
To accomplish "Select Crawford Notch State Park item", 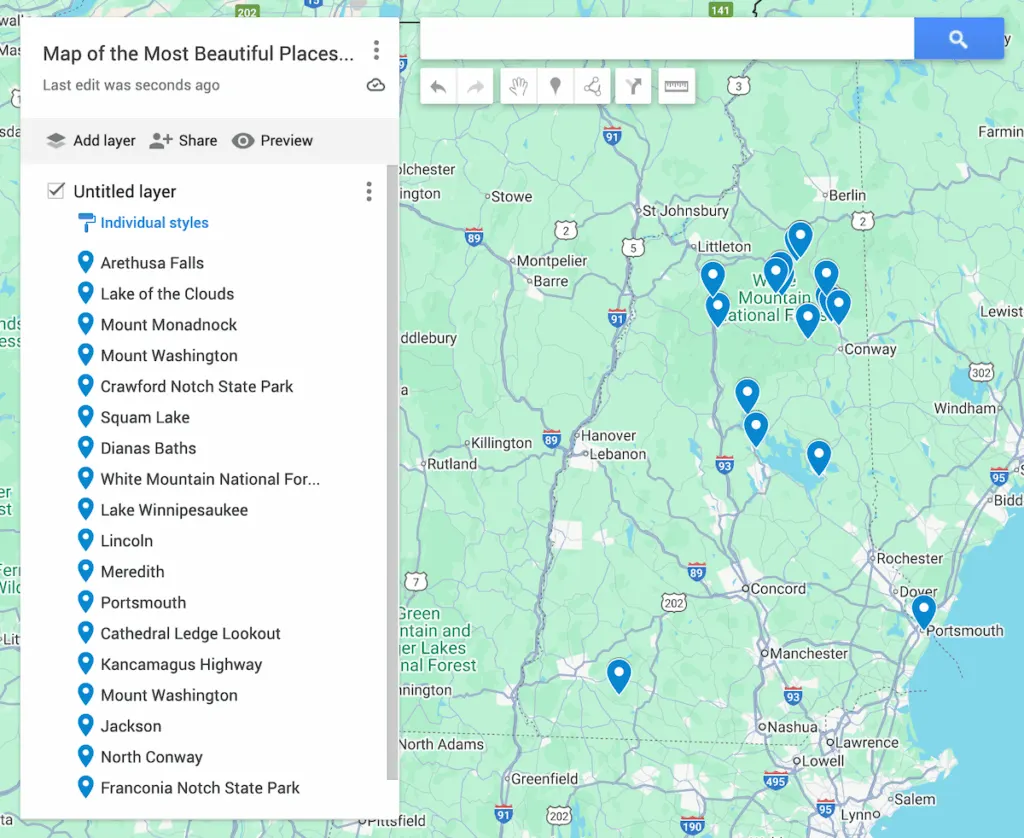I will click(197, 387).
